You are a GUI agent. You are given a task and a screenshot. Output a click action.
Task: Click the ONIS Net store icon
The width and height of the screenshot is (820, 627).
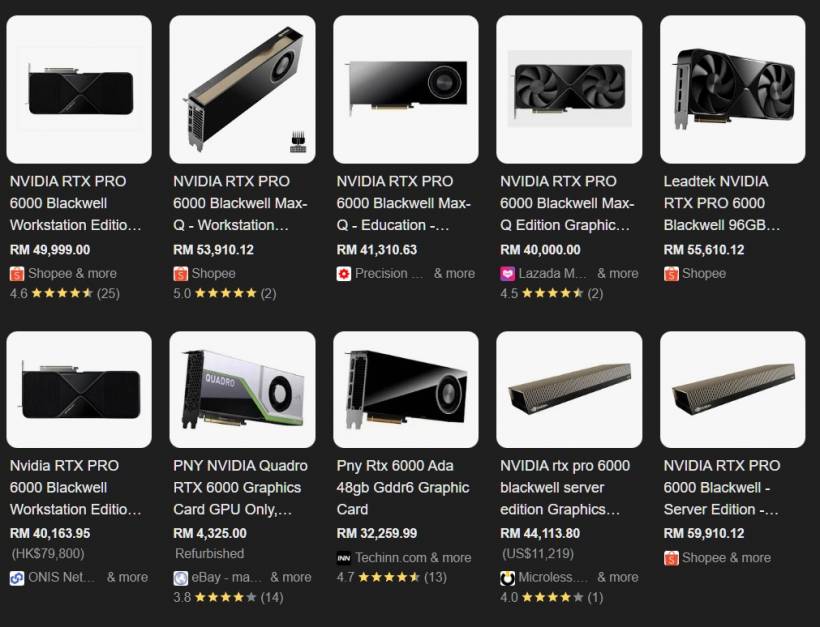tap(17, 578)
